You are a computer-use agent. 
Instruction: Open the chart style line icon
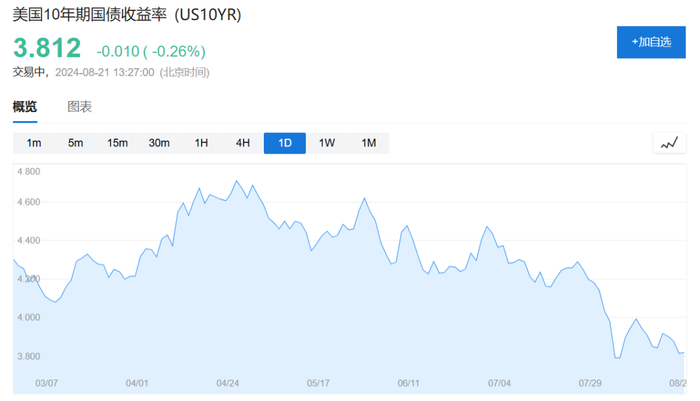coord(669,143)
